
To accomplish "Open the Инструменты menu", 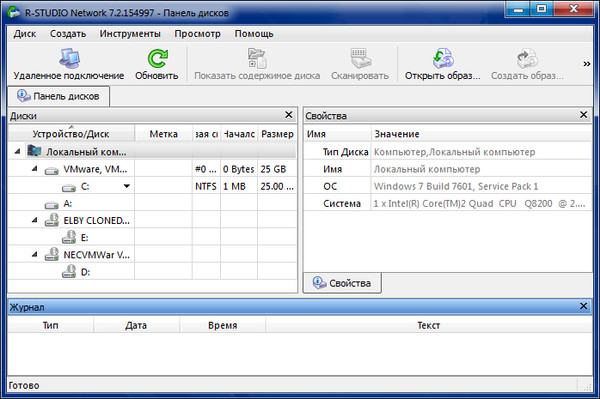I will 130,34.
